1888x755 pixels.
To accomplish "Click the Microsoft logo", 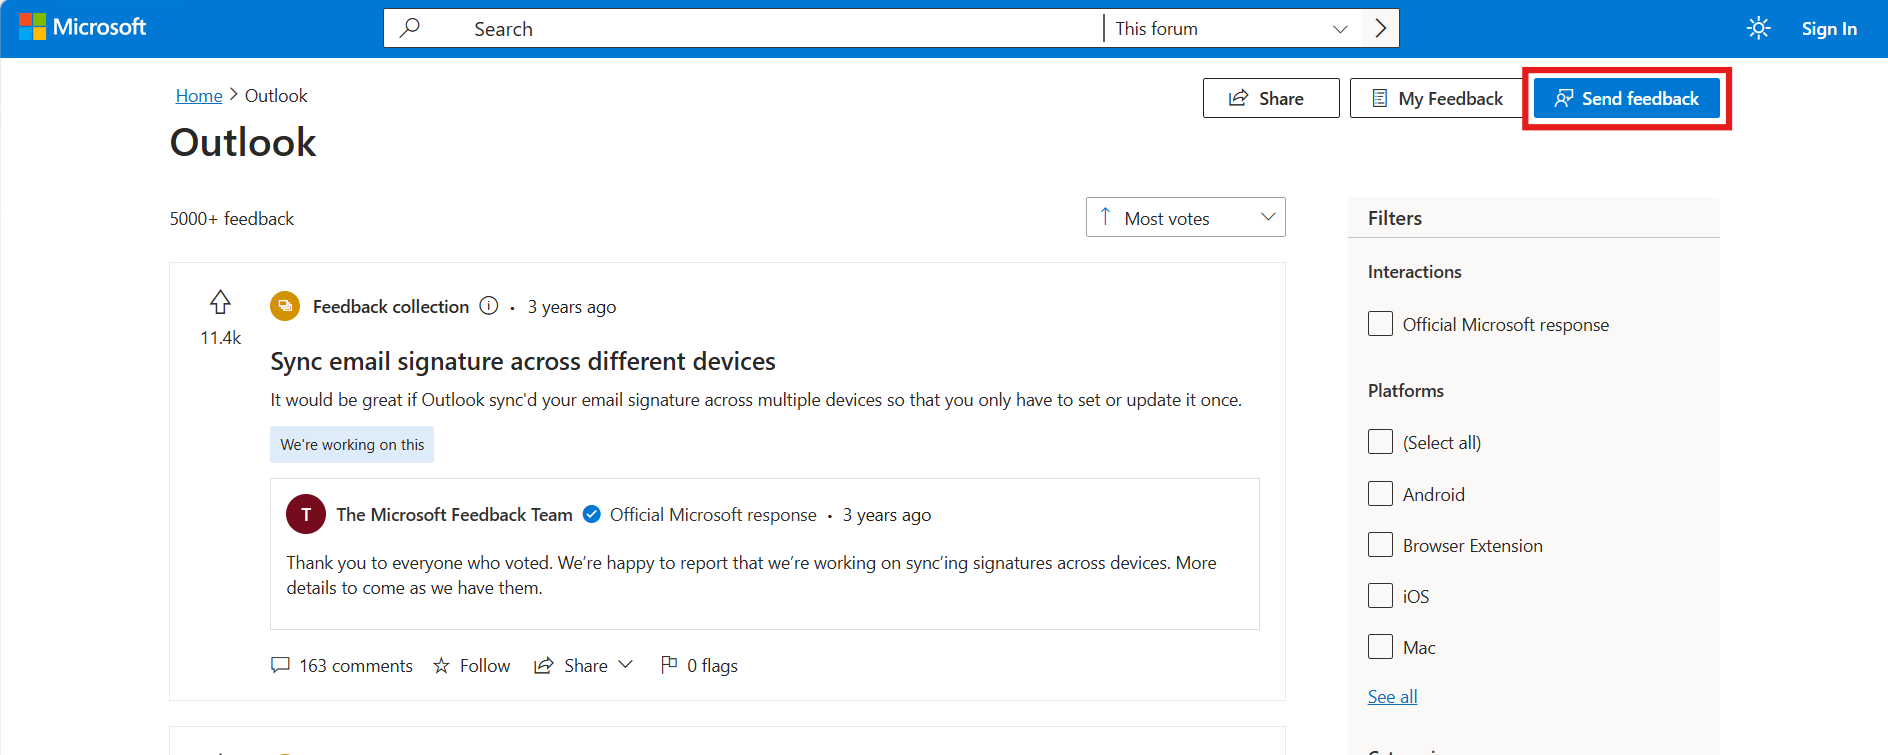I will click(83, 27).
